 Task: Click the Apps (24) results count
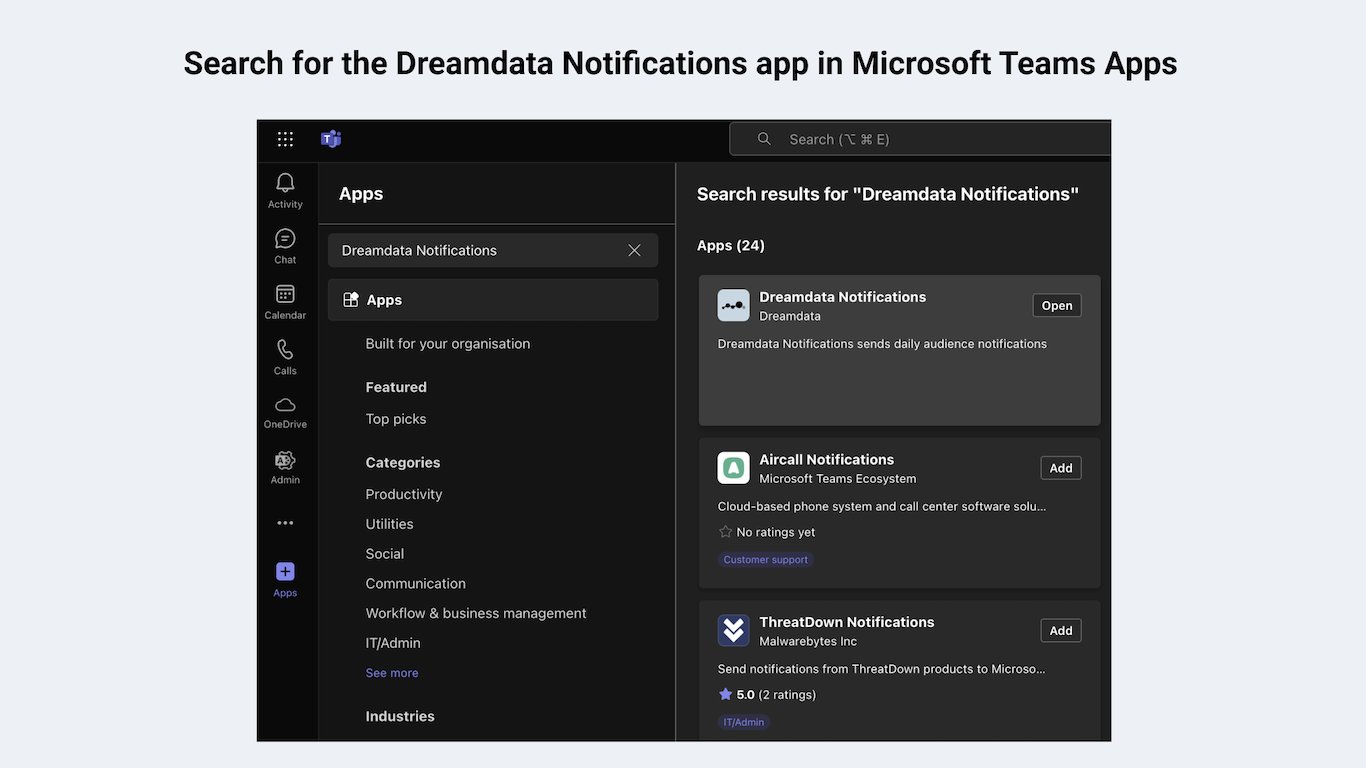[x=731, y=246]
